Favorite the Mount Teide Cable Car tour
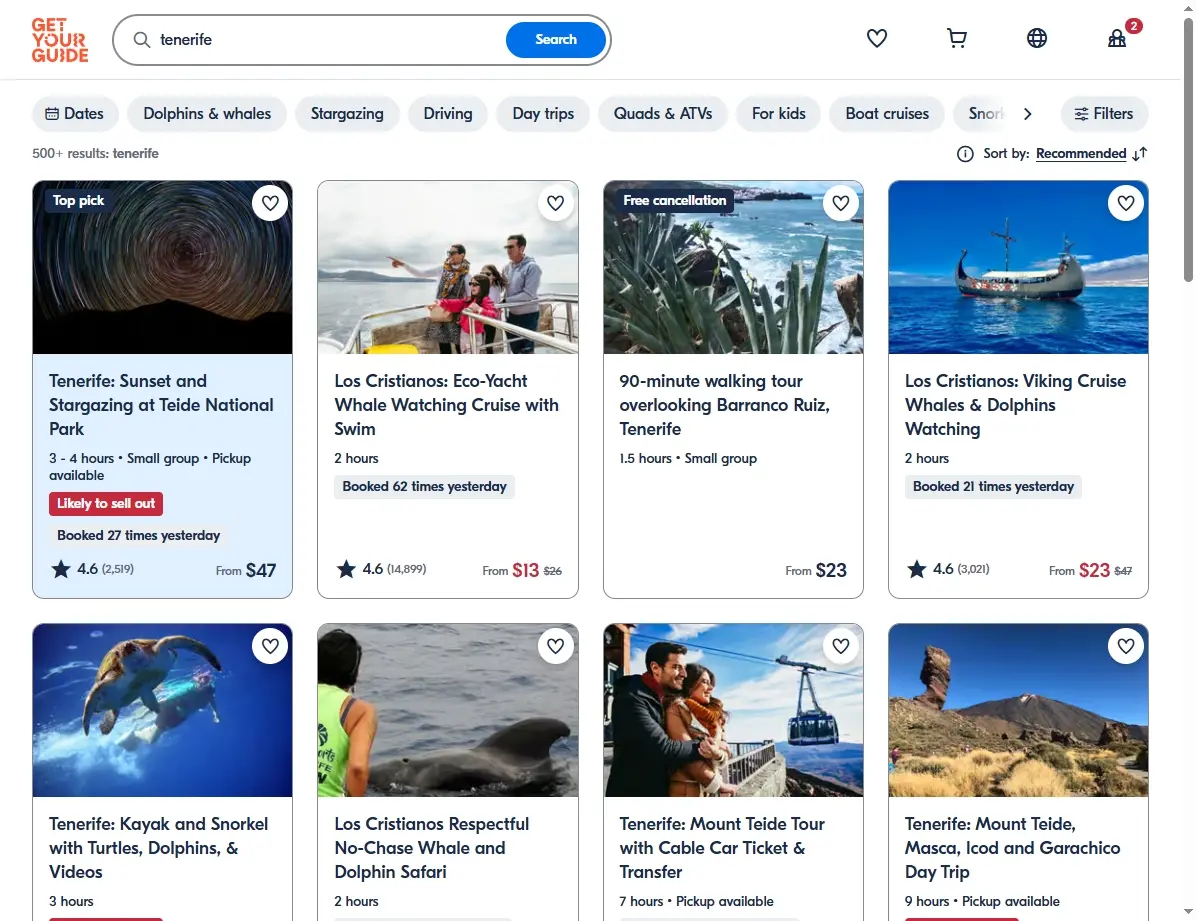1196x921 pixels. coord(841,646)
